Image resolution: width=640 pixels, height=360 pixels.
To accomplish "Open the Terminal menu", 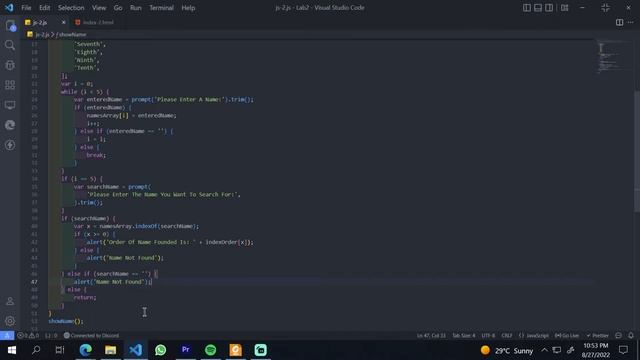I will (x=161, y=8).
